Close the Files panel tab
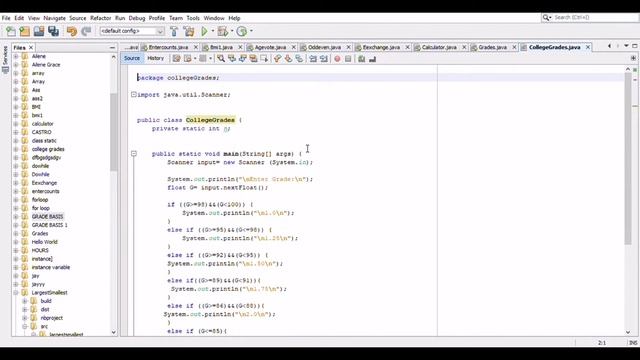Screen dimensions: 640x360 31,48
